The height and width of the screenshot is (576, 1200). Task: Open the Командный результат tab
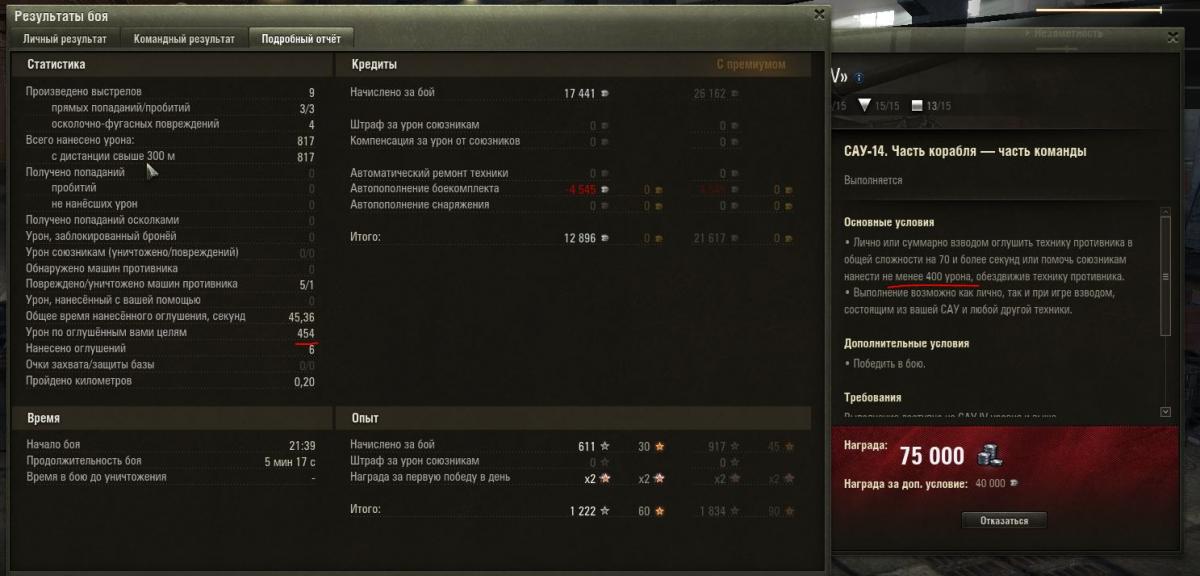[184, 39]
